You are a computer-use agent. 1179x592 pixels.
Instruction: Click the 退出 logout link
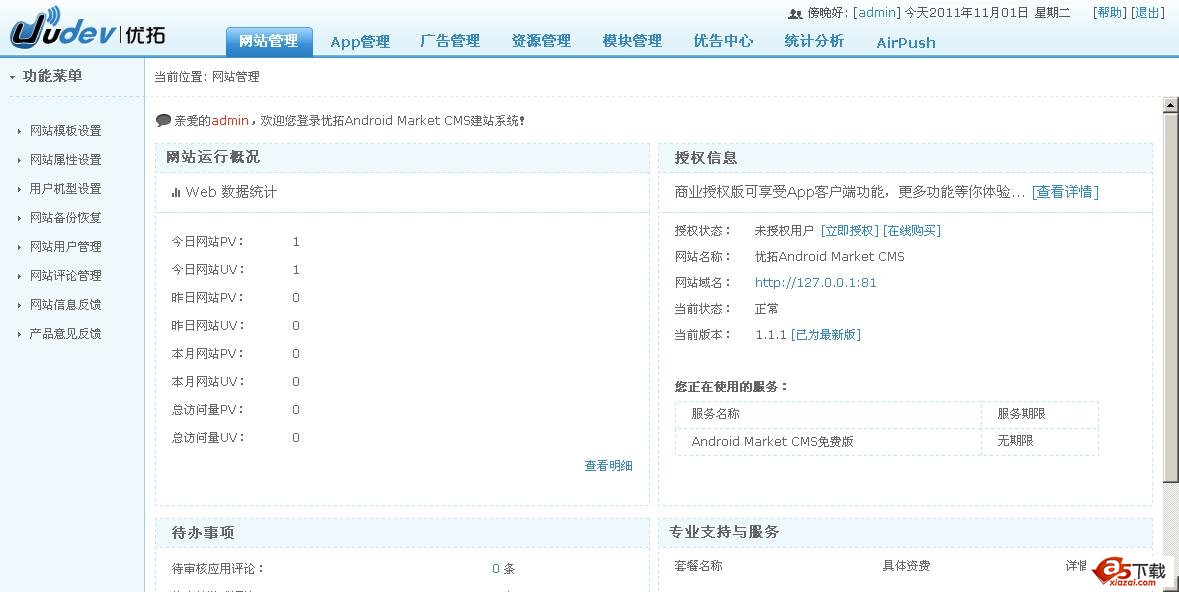pos(1149,13)
